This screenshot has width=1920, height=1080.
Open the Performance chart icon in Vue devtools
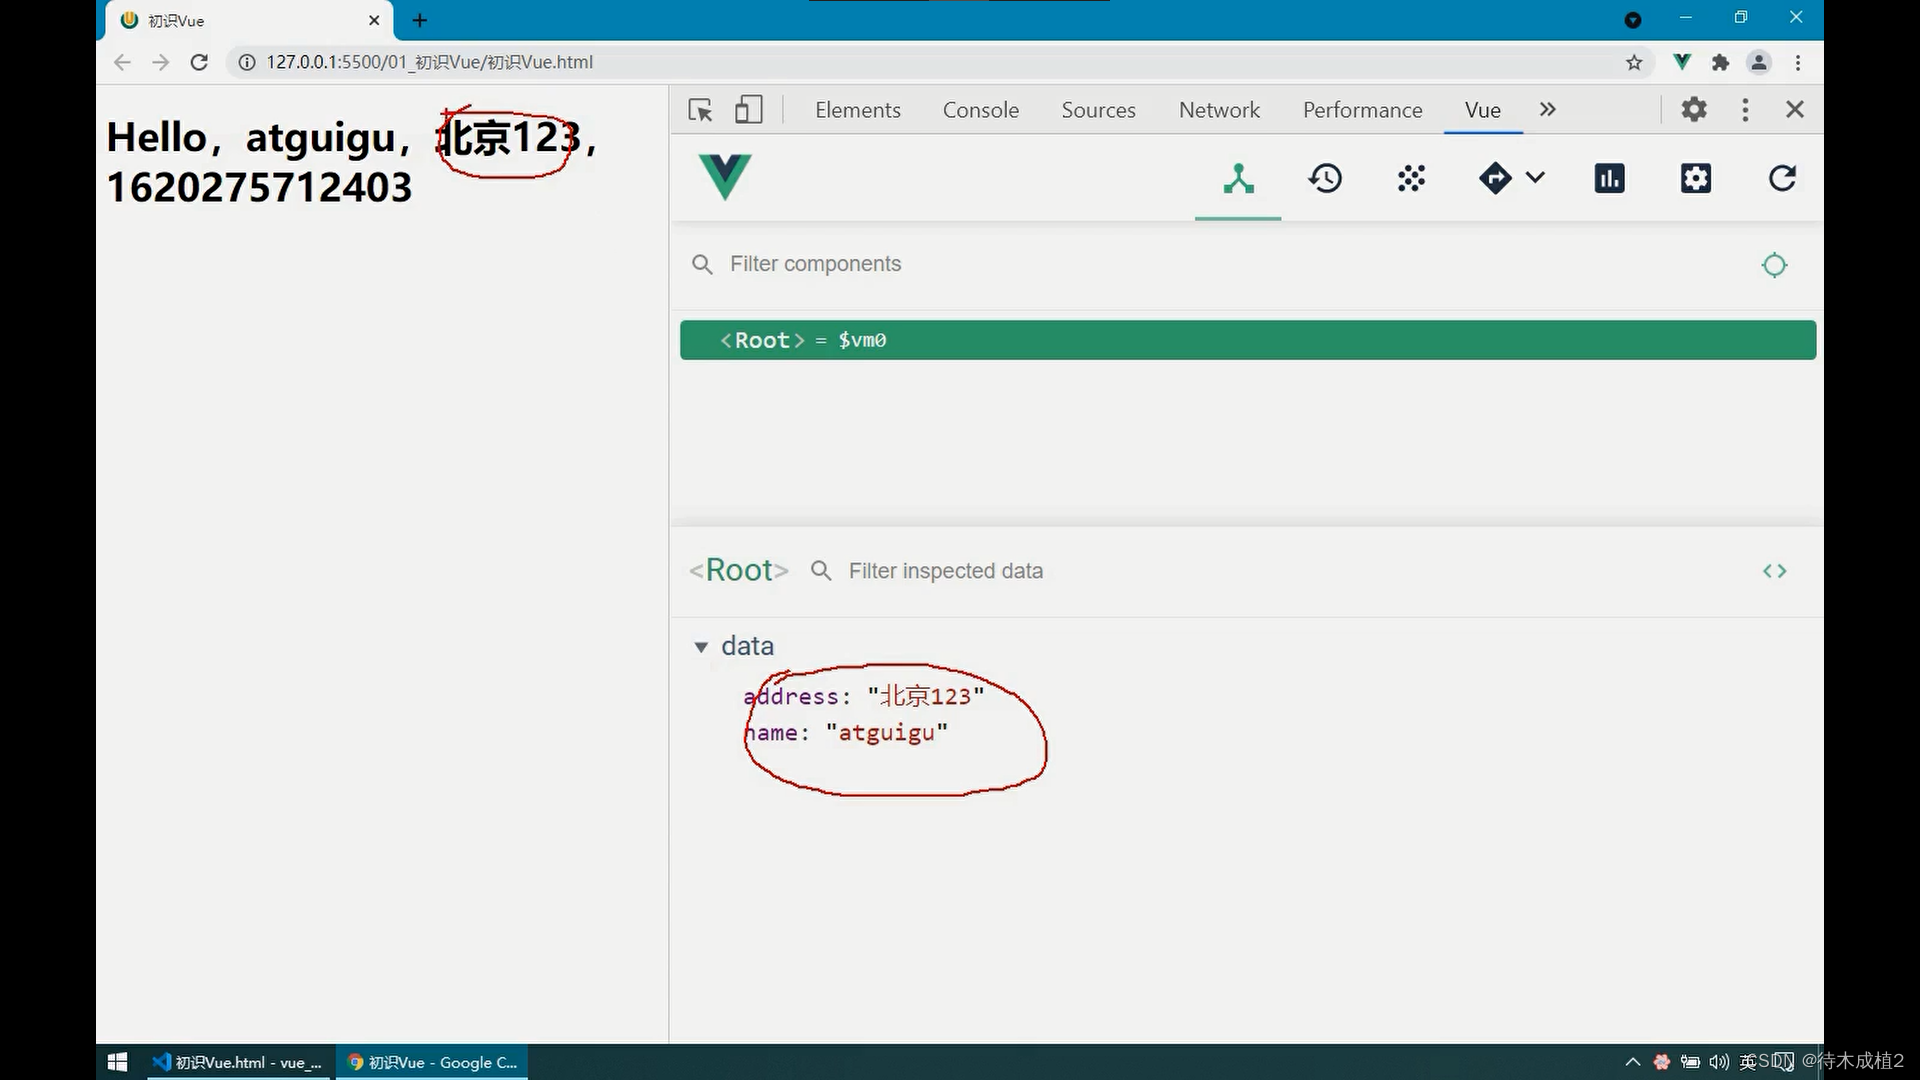(x=1609, y=179)
